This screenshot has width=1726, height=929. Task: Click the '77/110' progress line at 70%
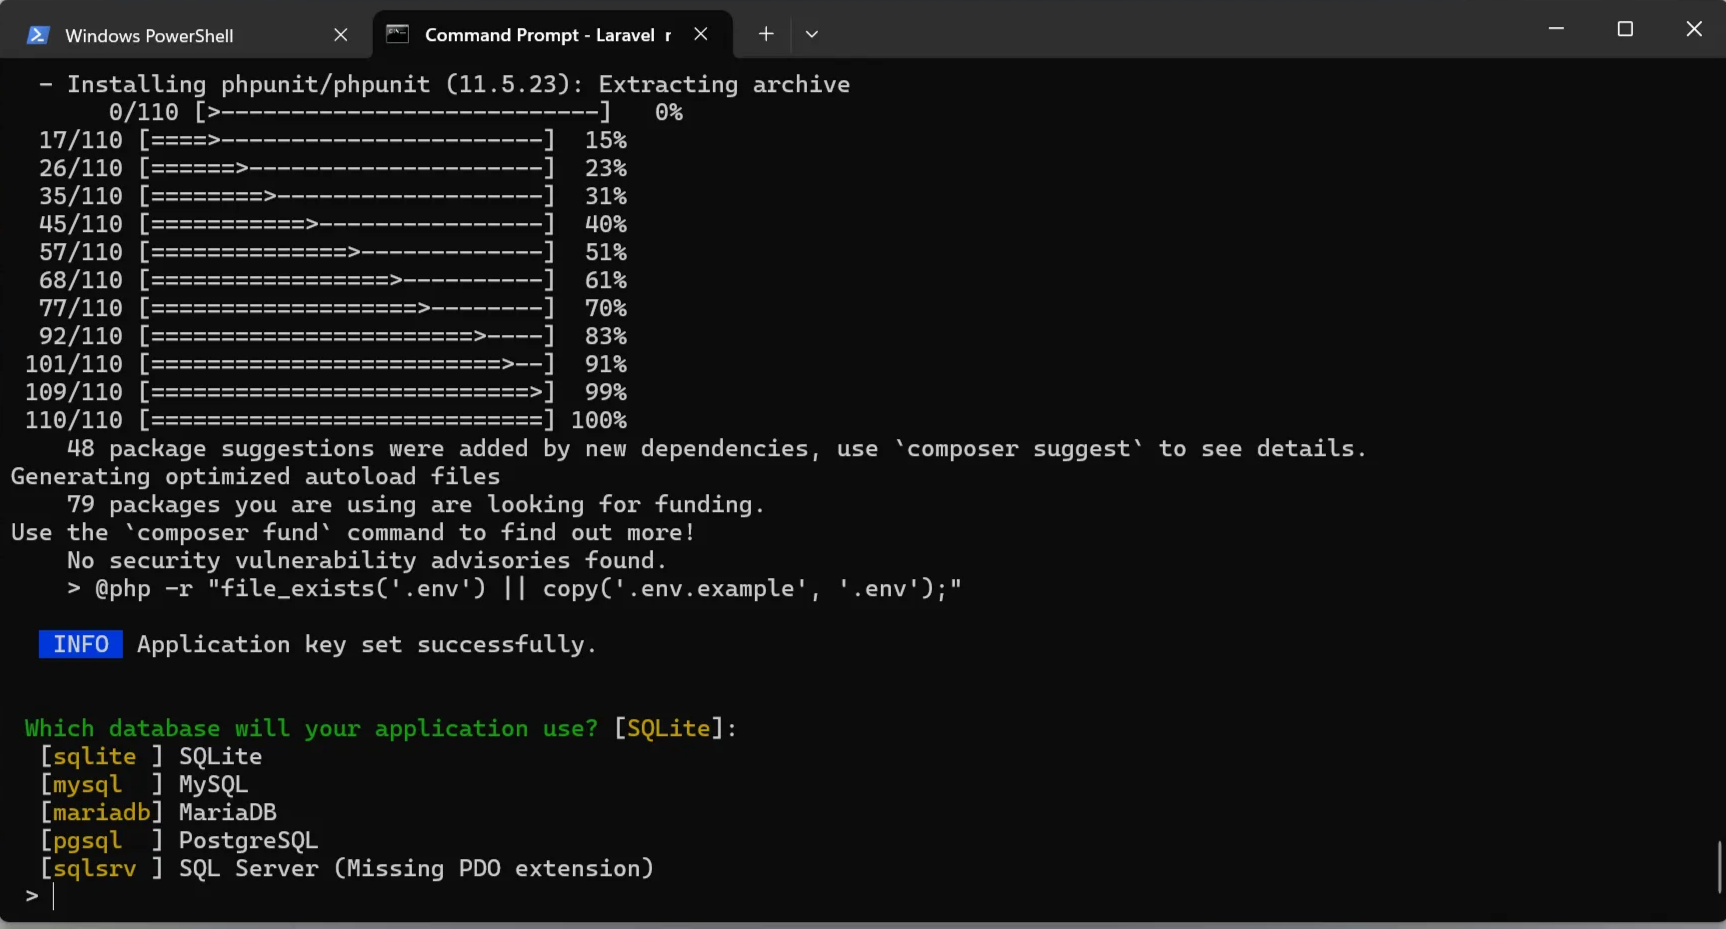coord(333,308)
